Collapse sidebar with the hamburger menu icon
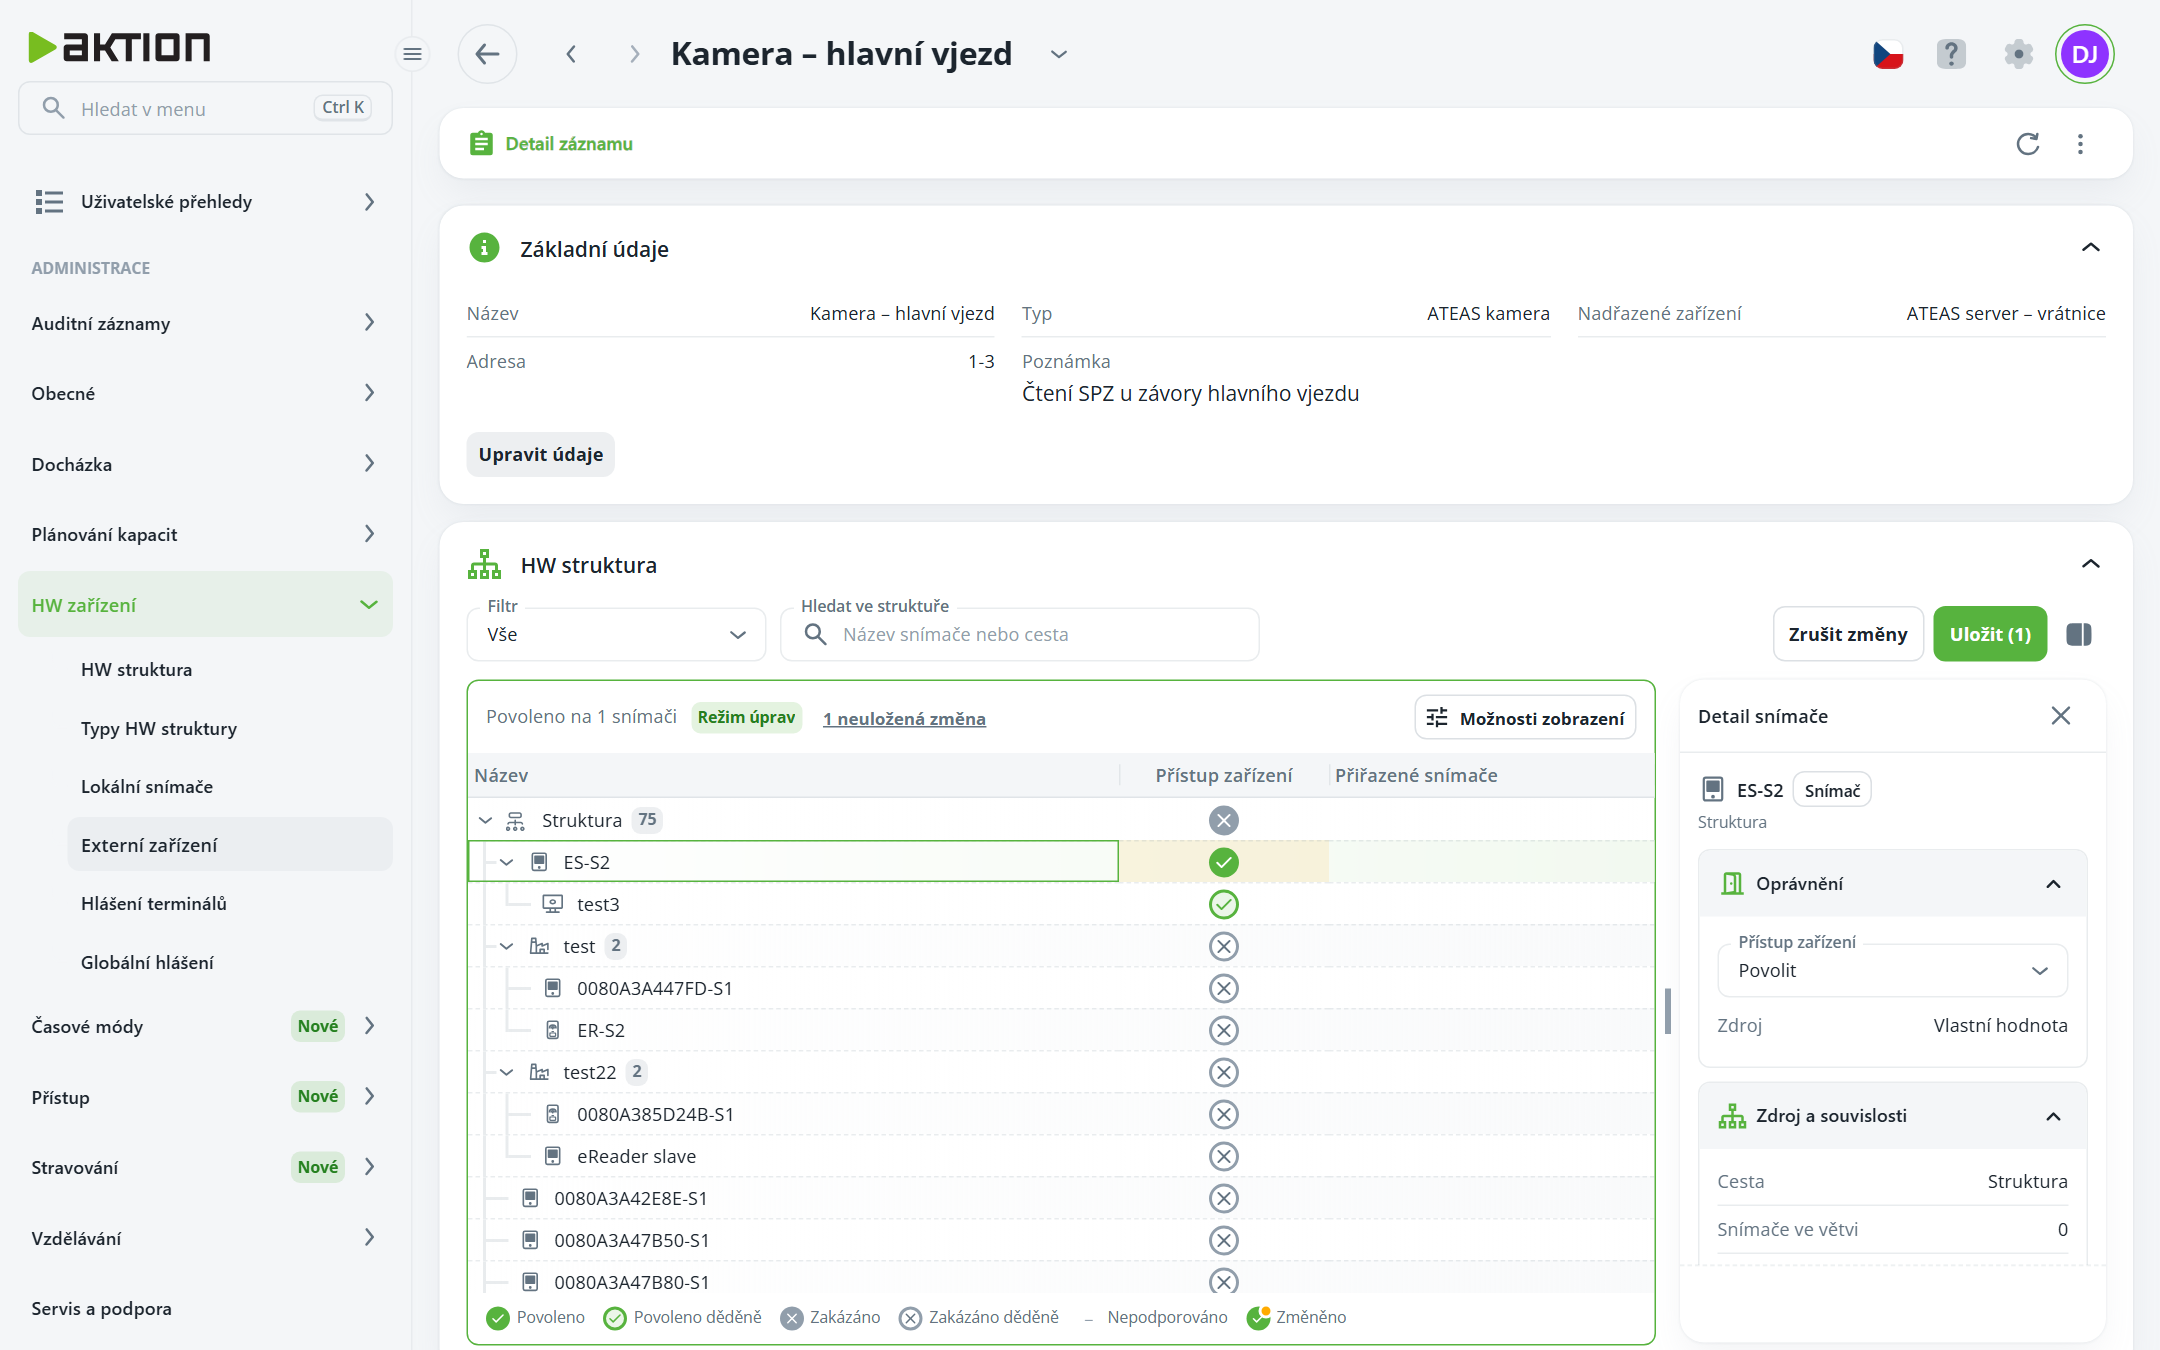Viewport: 2160px width, 1350px height. [x=412, y=54]
